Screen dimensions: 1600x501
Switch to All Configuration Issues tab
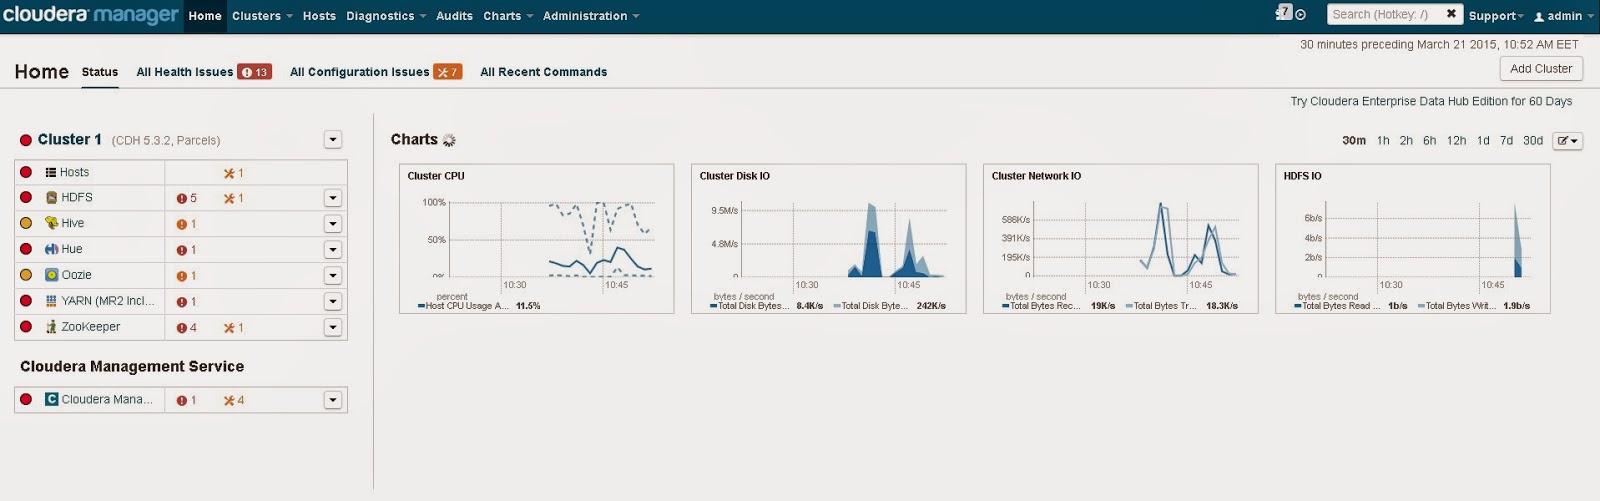point(376,72)
